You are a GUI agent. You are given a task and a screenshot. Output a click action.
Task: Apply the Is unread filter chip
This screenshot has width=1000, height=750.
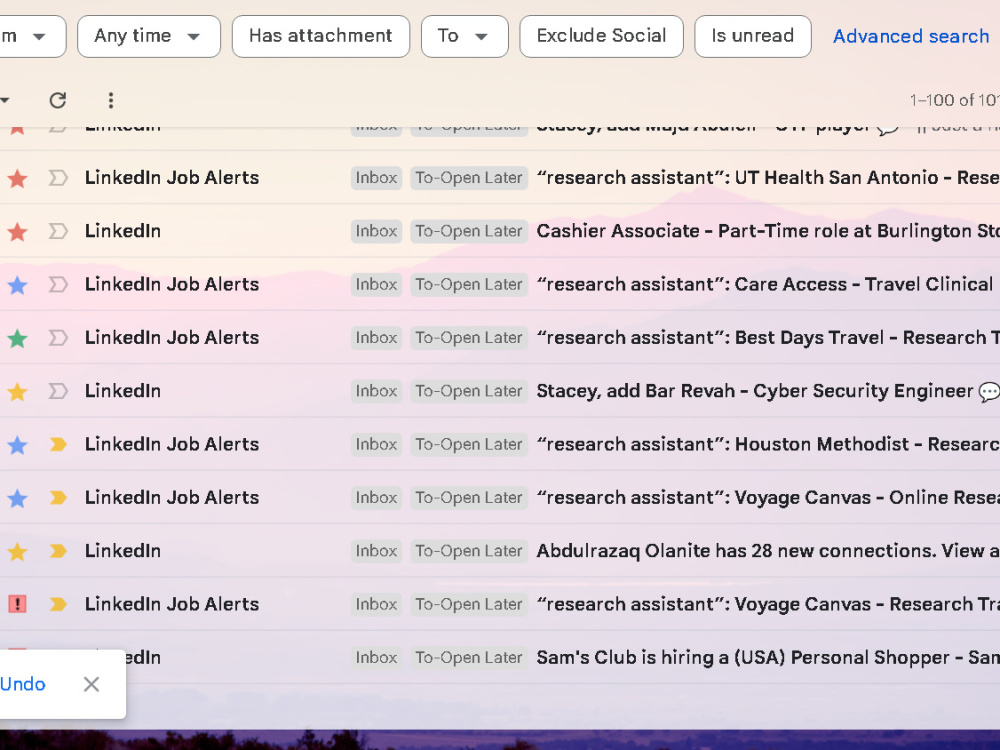point(753,36)
